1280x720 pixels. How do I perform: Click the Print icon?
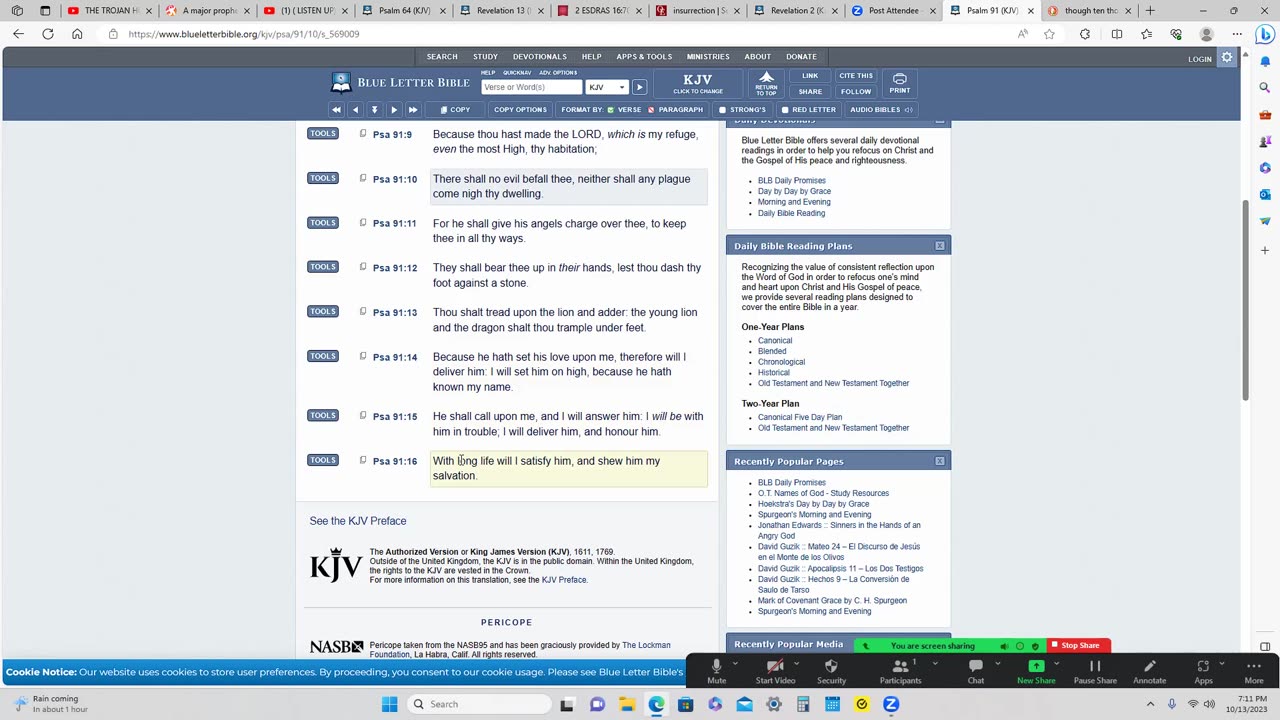point(899,83)
